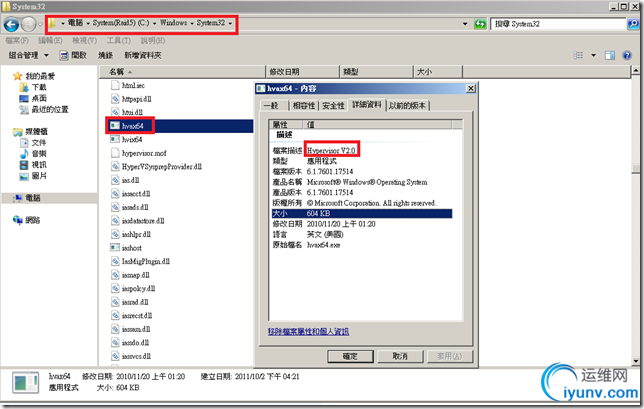Select 媒體櫃 library node

(x=31, y=131)
